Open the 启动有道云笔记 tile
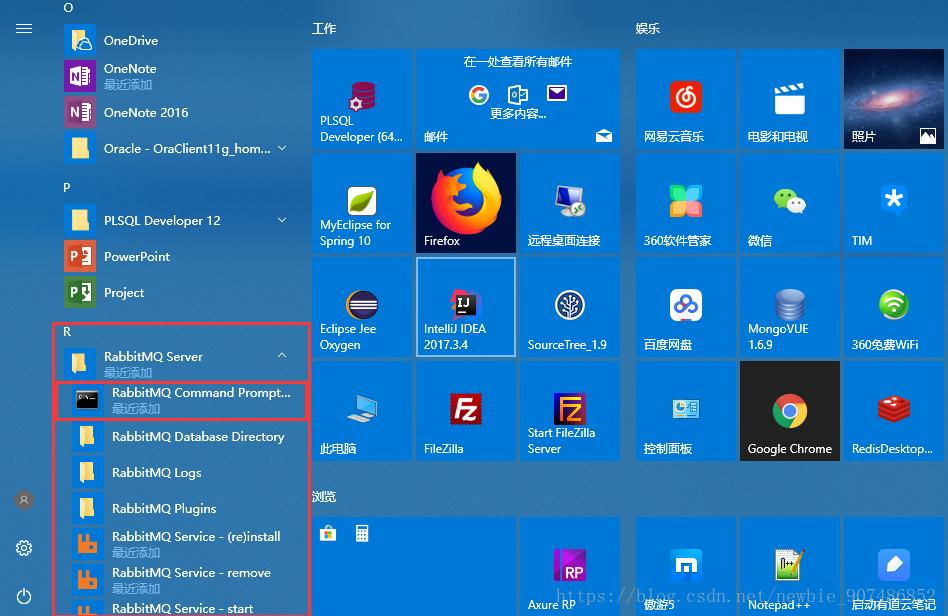948x616 pixels. click(x=894, y=566)
